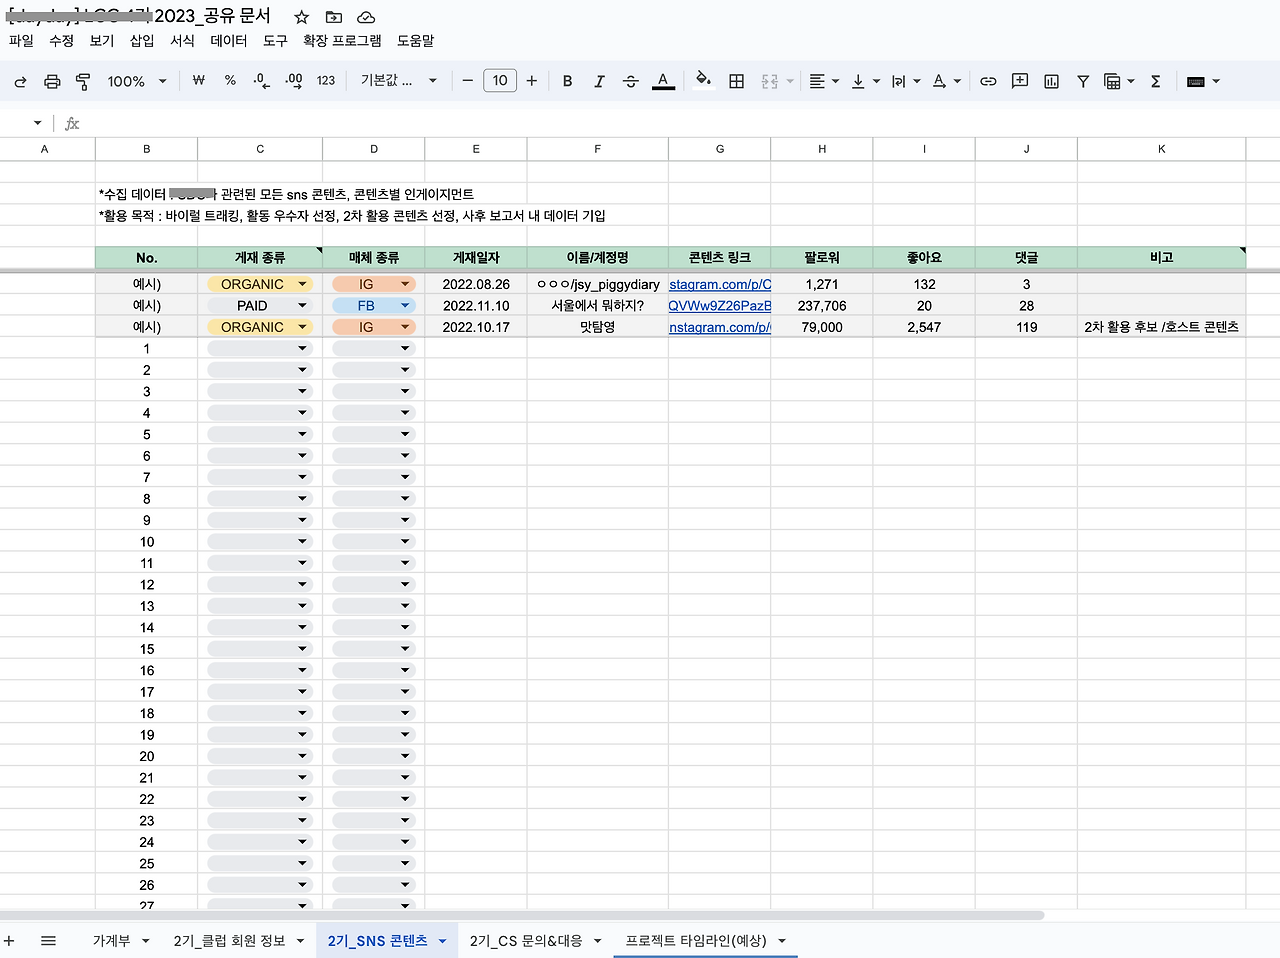Expand the FB media type dropdown
Screen dimensions: 1280x958
[404, 305]
